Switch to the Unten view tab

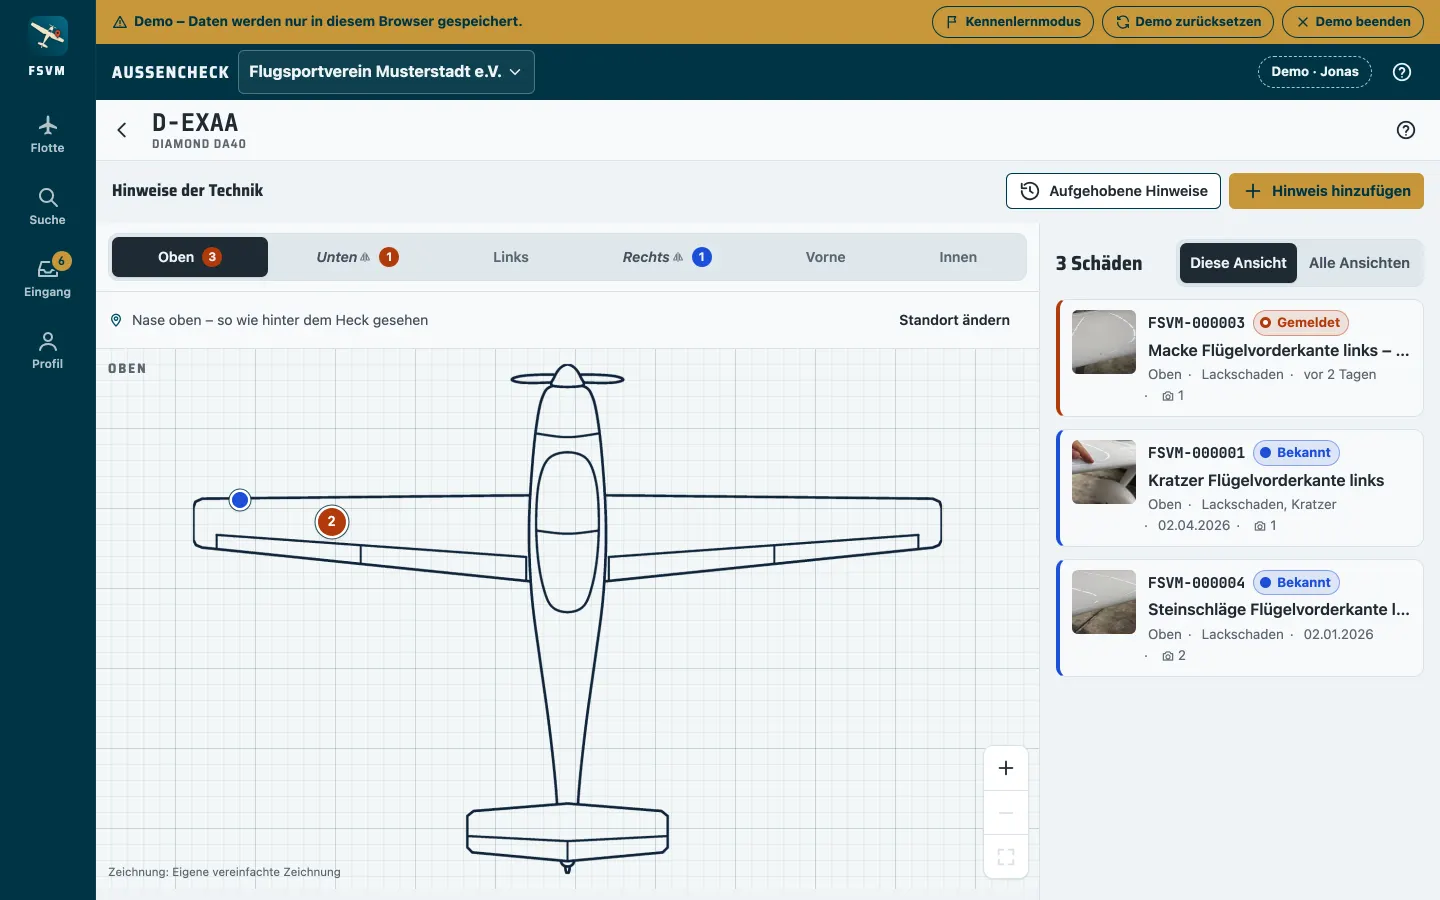[x=357, y=257]
